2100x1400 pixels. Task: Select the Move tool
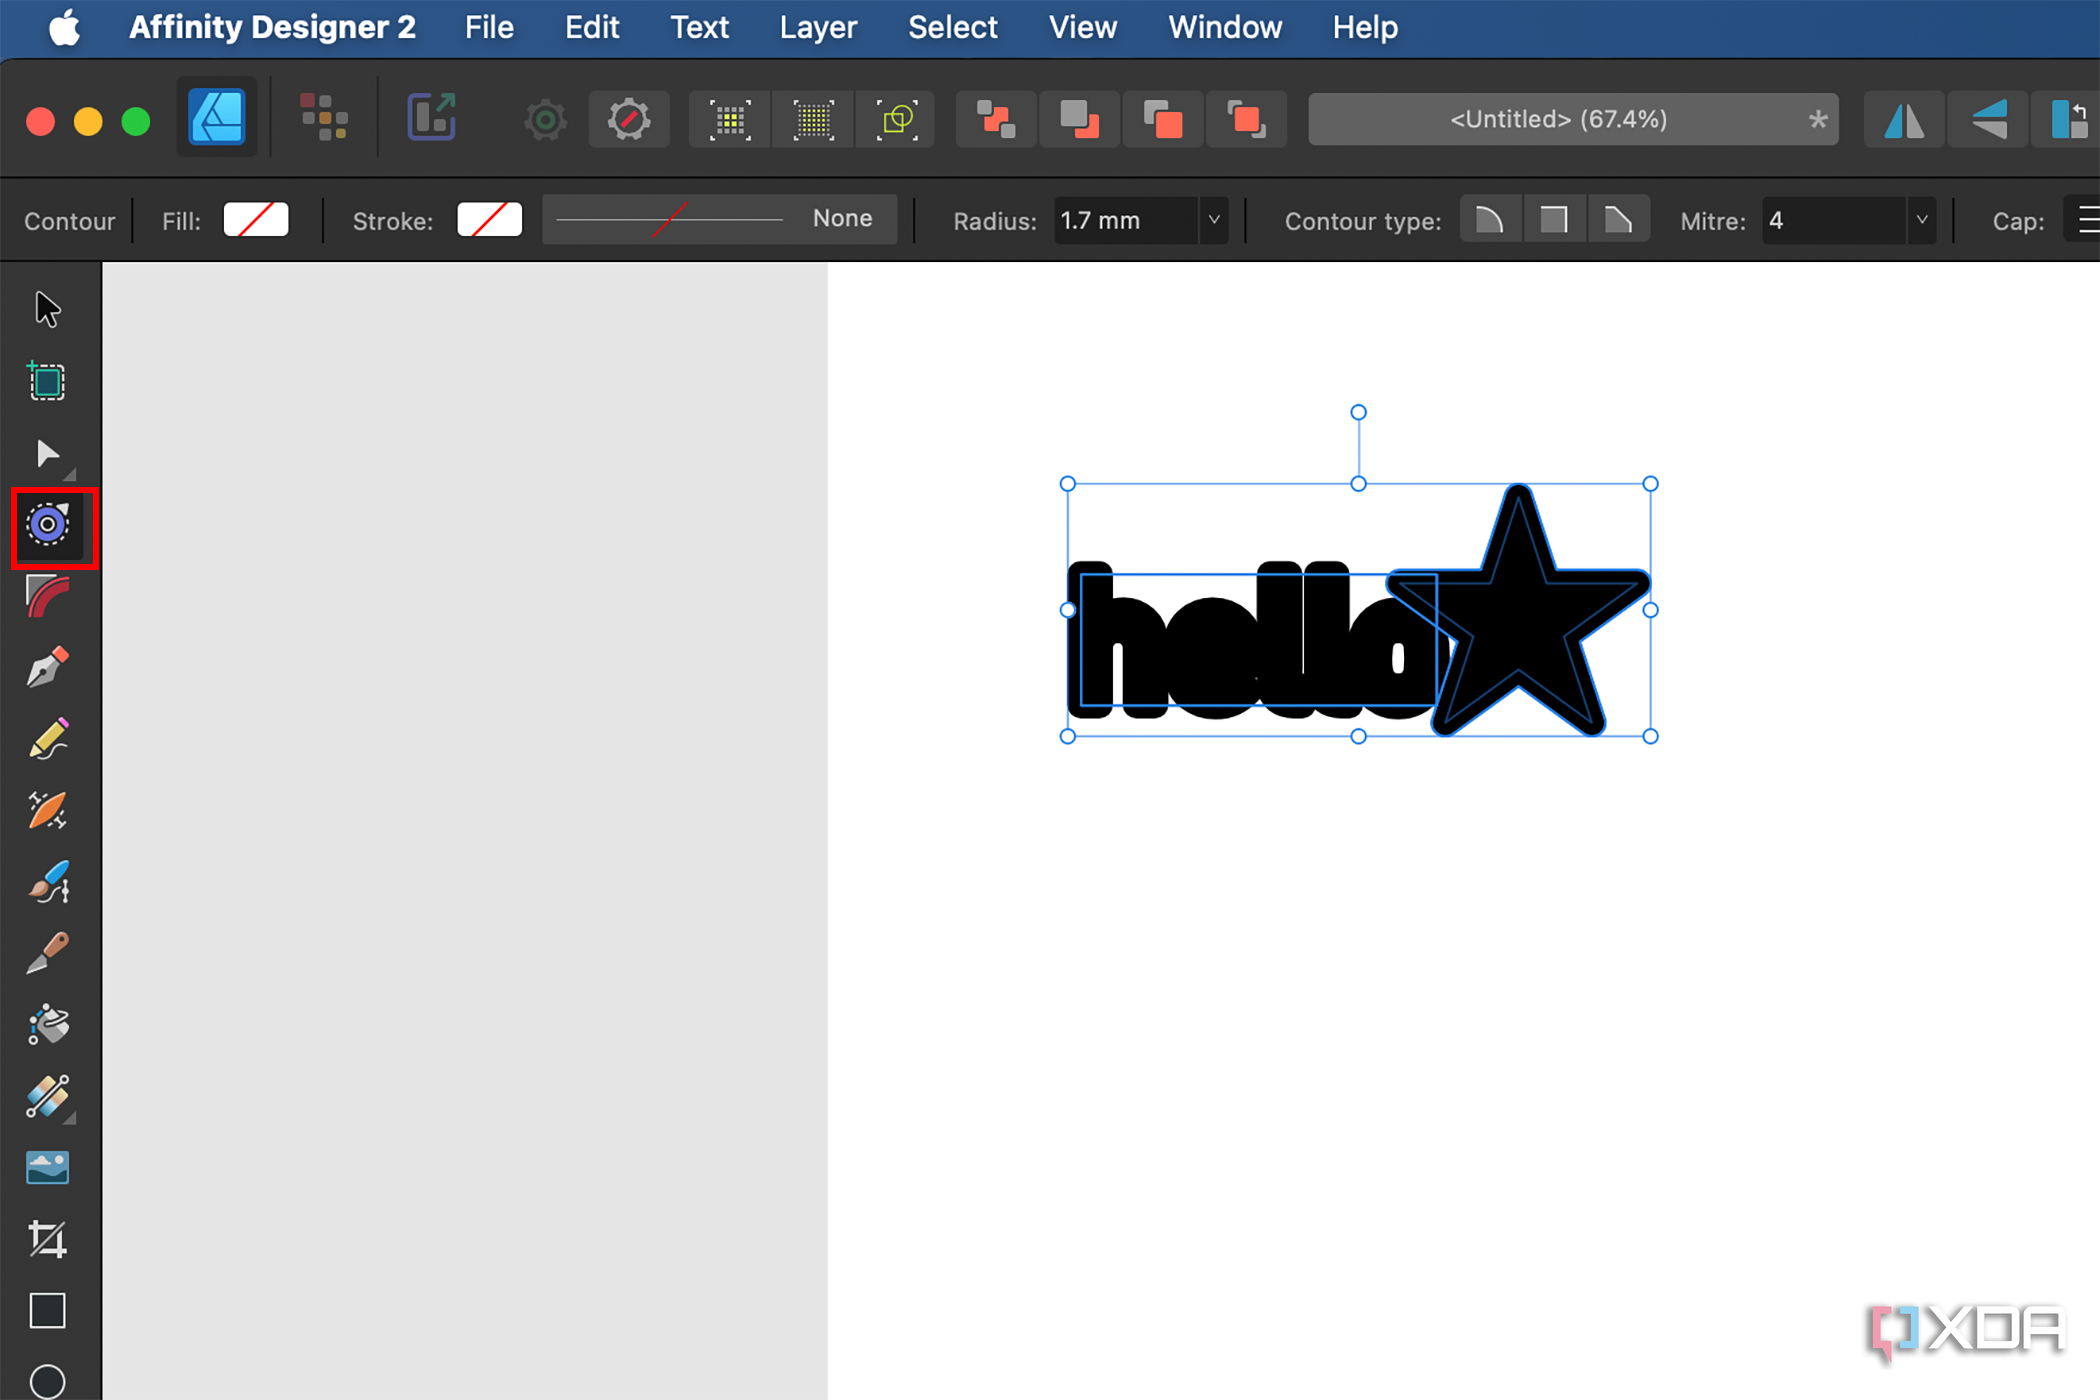click(x=48, y=309)
